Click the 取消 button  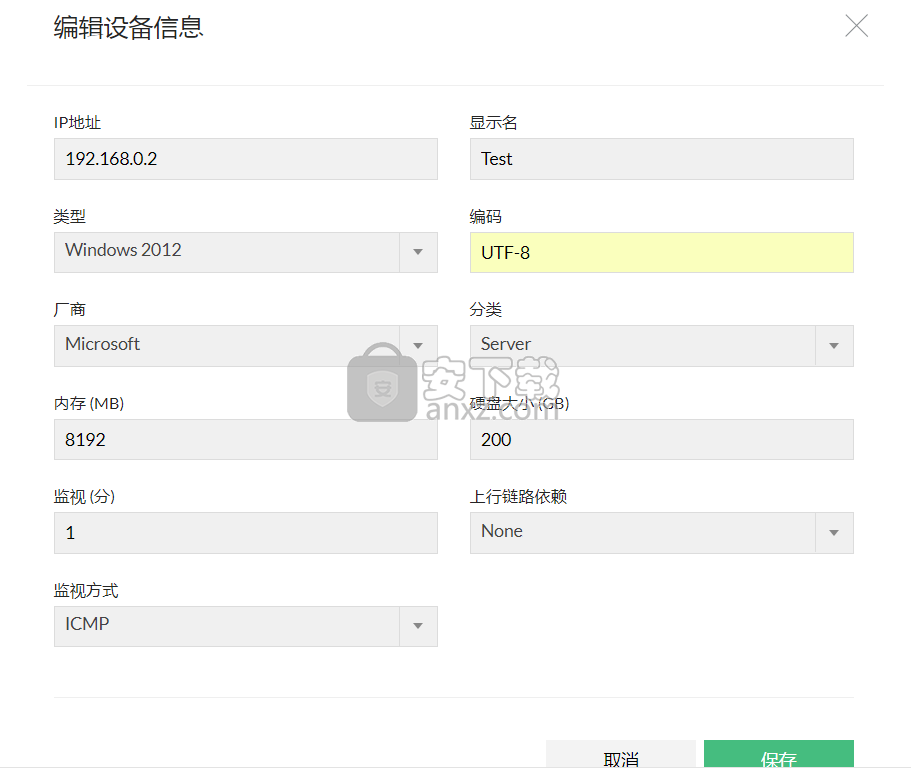(621, 754)
